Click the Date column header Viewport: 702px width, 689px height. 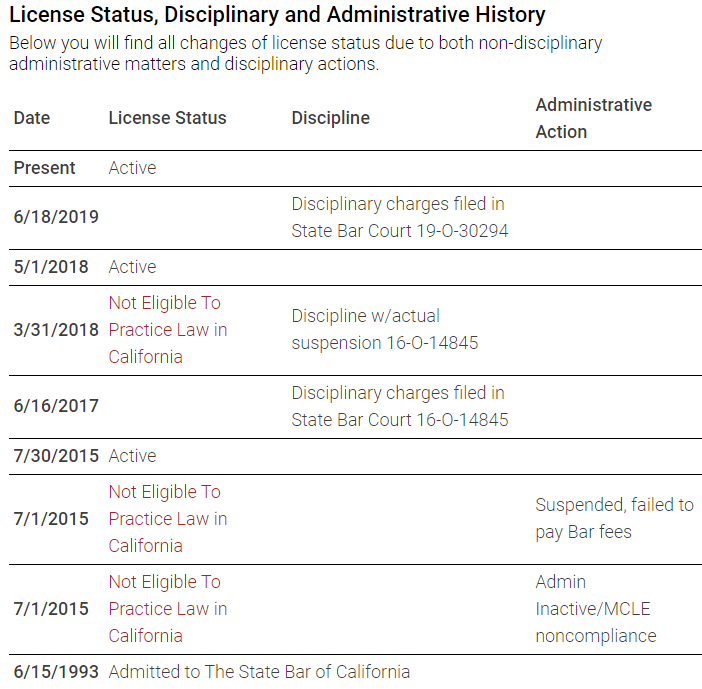pos(32,118)
